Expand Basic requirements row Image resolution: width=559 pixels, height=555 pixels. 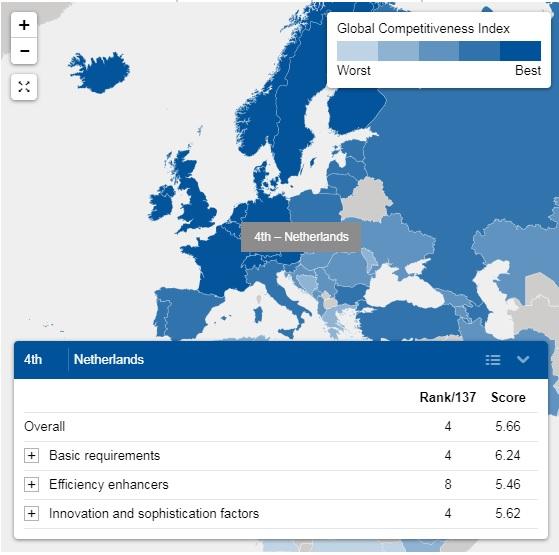(31, 455)
